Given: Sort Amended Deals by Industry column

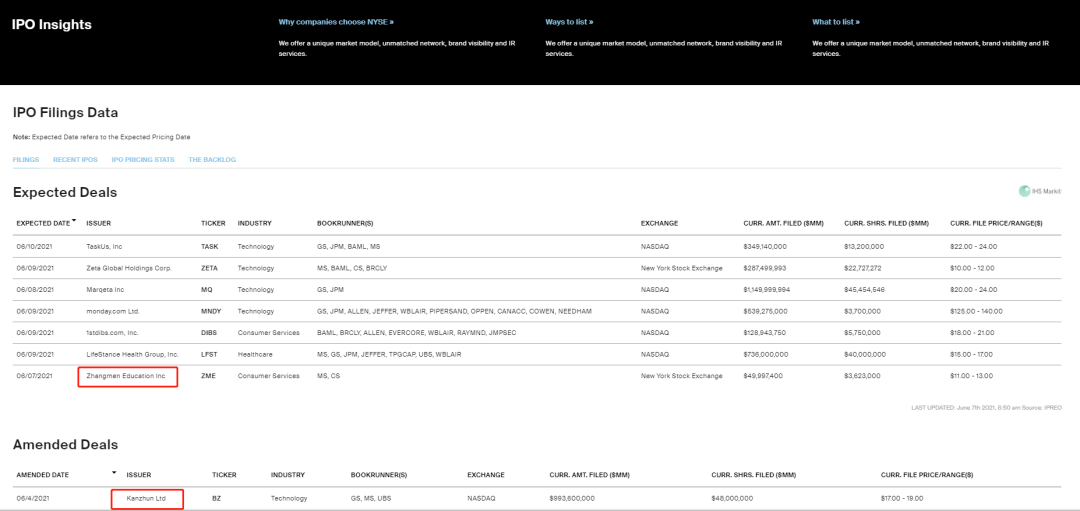Looking at the screenshot, I should (x=288, y=474).
